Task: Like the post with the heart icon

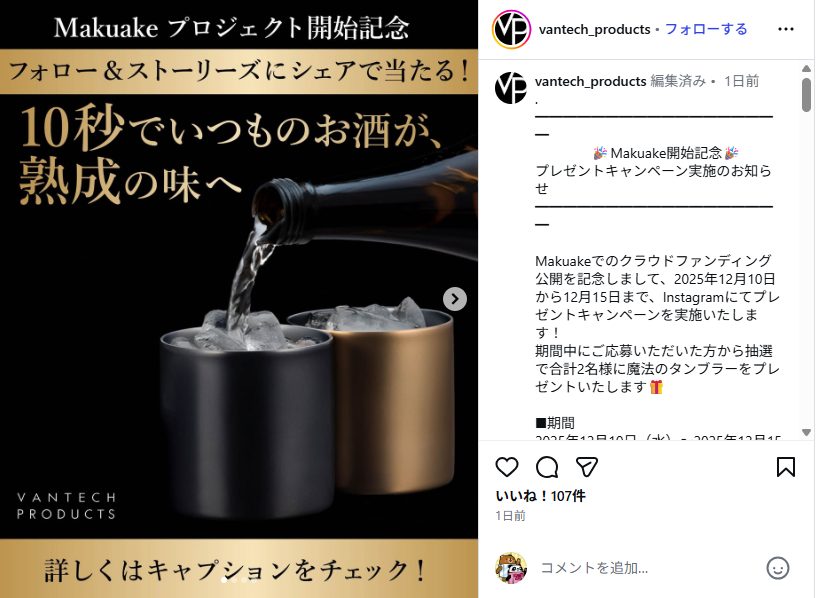Action: pos(506,467)
